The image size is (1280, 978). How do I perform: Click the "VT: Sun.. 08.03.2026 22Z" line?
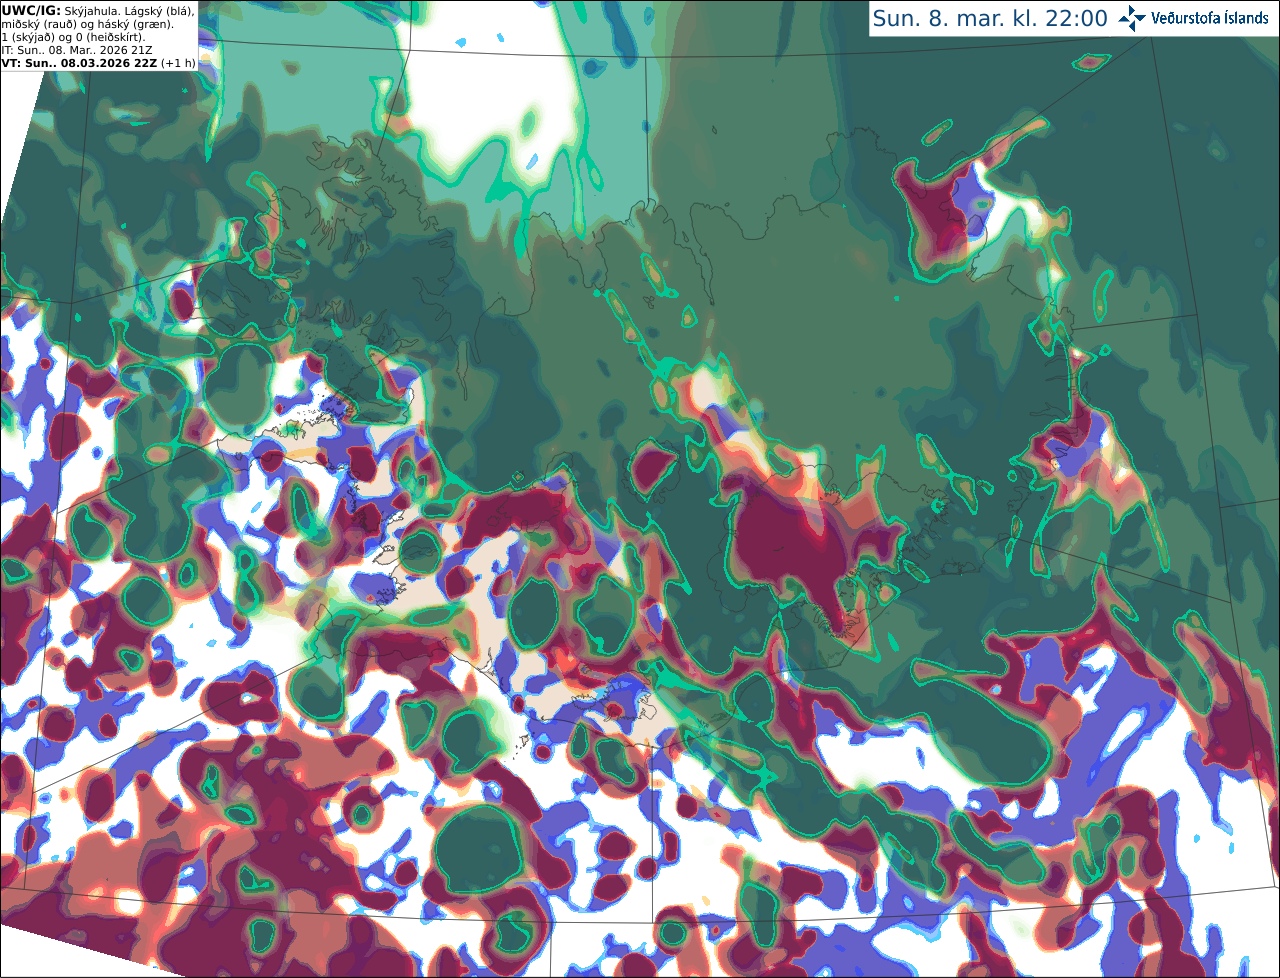point(79,63)
